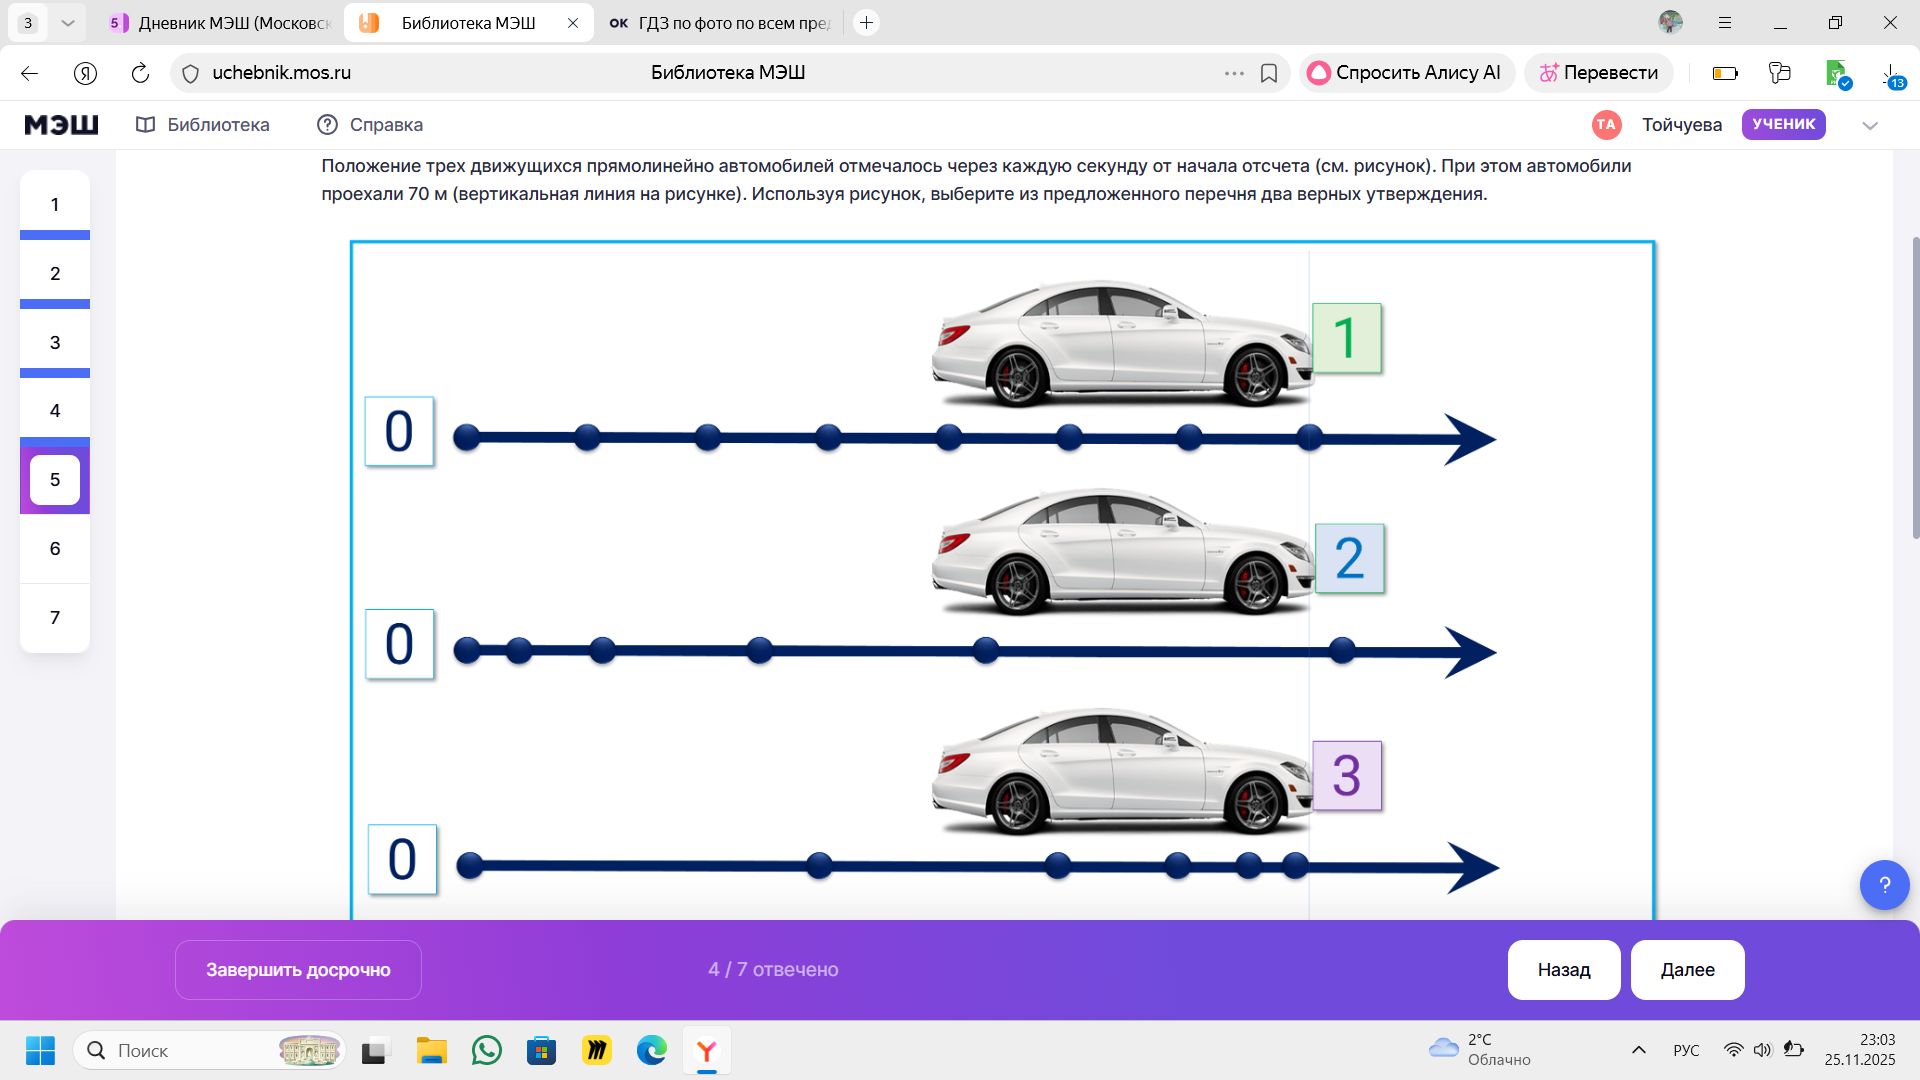Screen dimensions: 1920x1080
Task: Bookmark this page using bookmark icon
Action: (x=1269, y=73)
